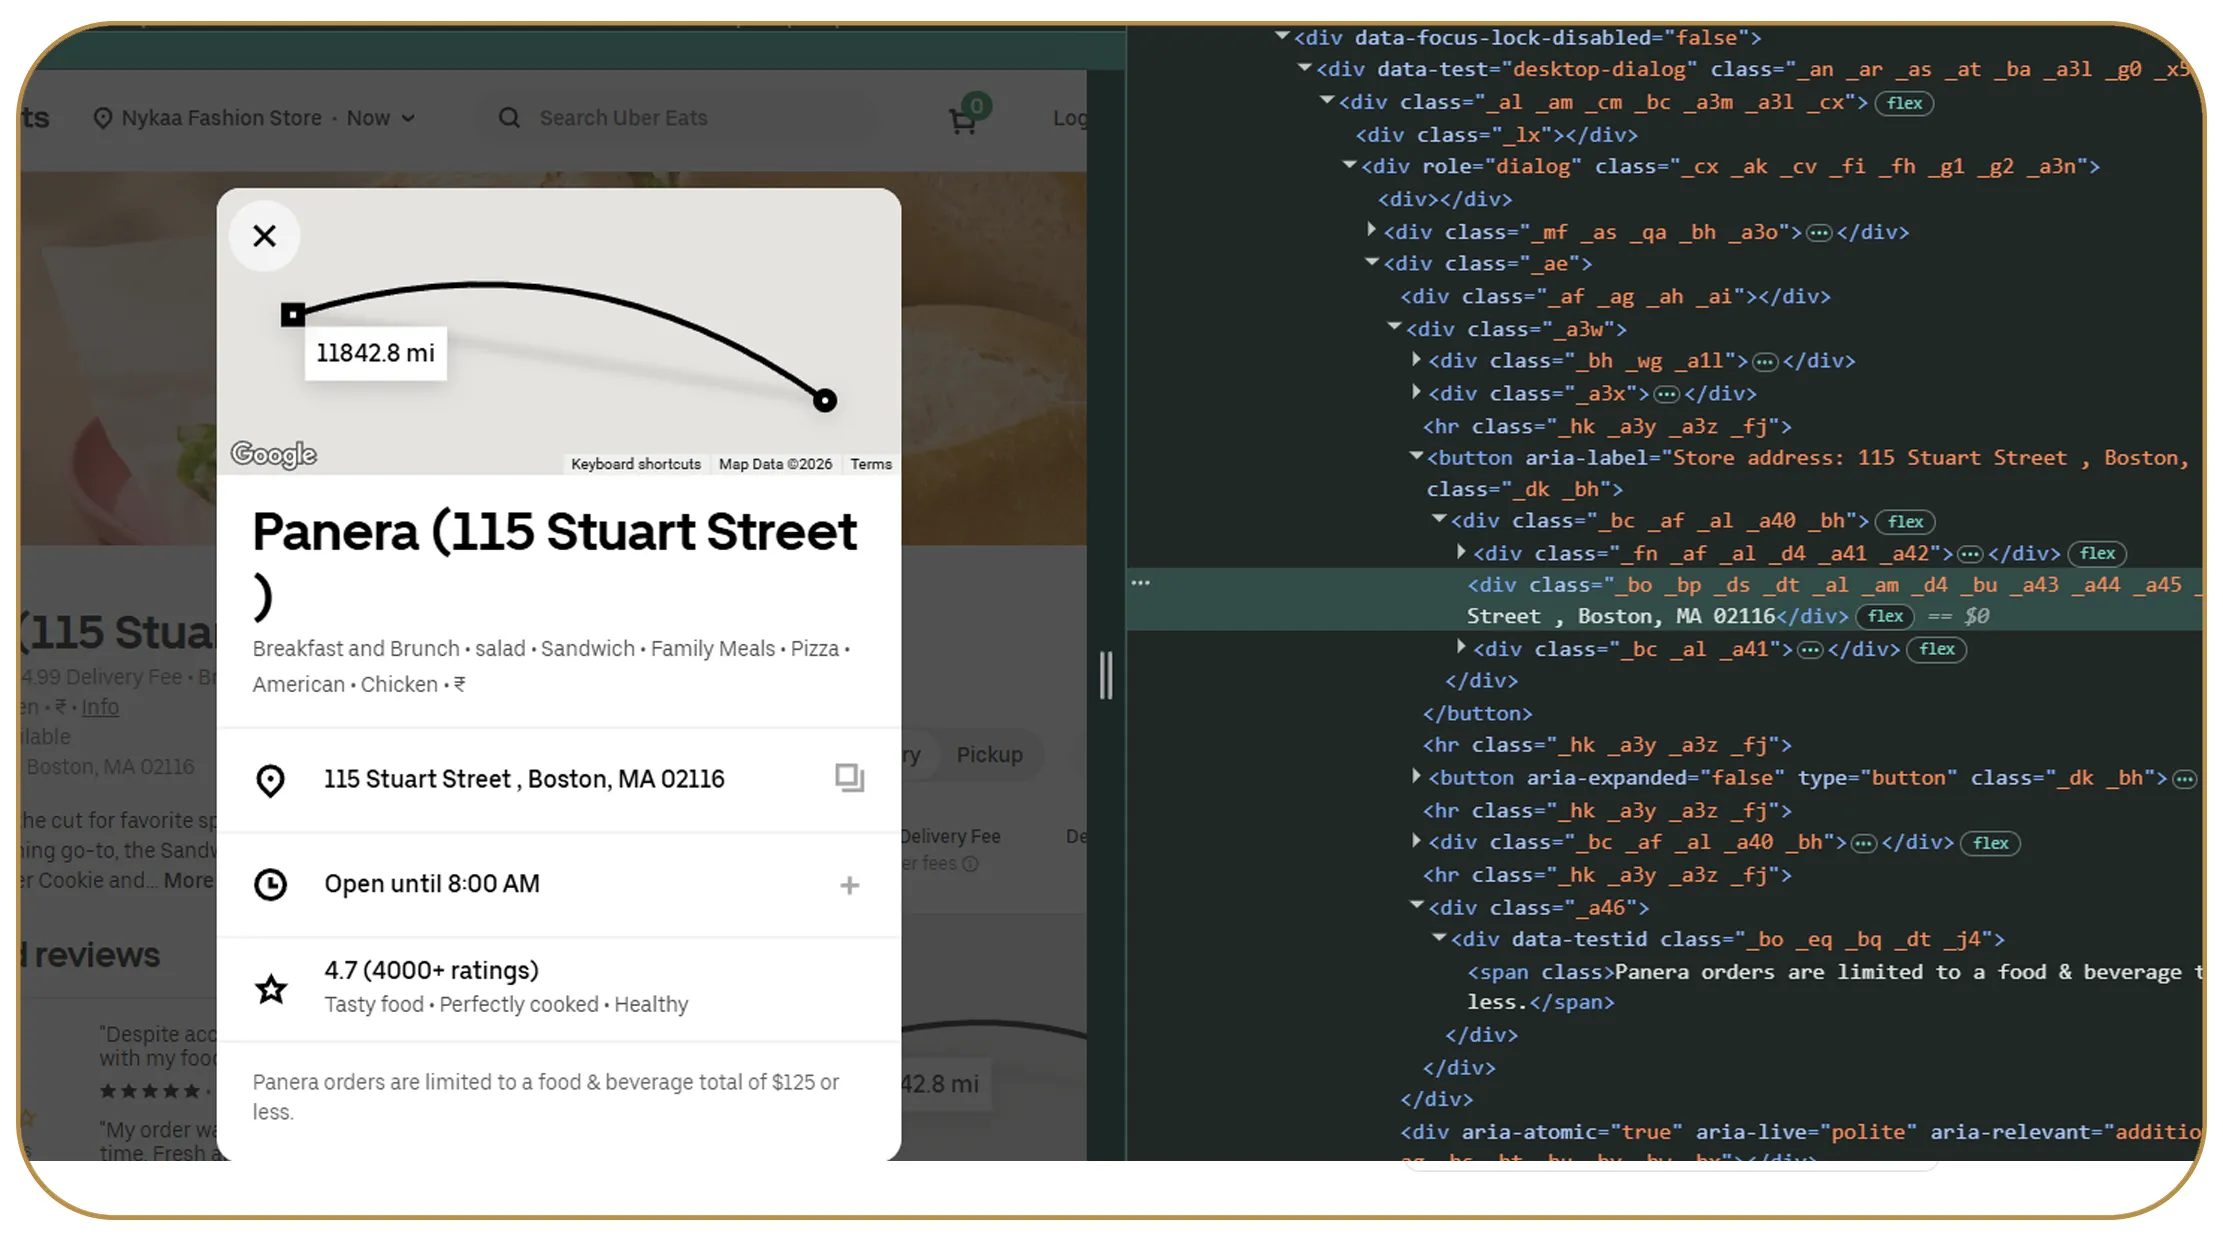Screen dimensions: 2223x1240
Task: Collapse the data-test="desktop-dialog" div node
Action: pyautogui.click(x=1304, y=68)
